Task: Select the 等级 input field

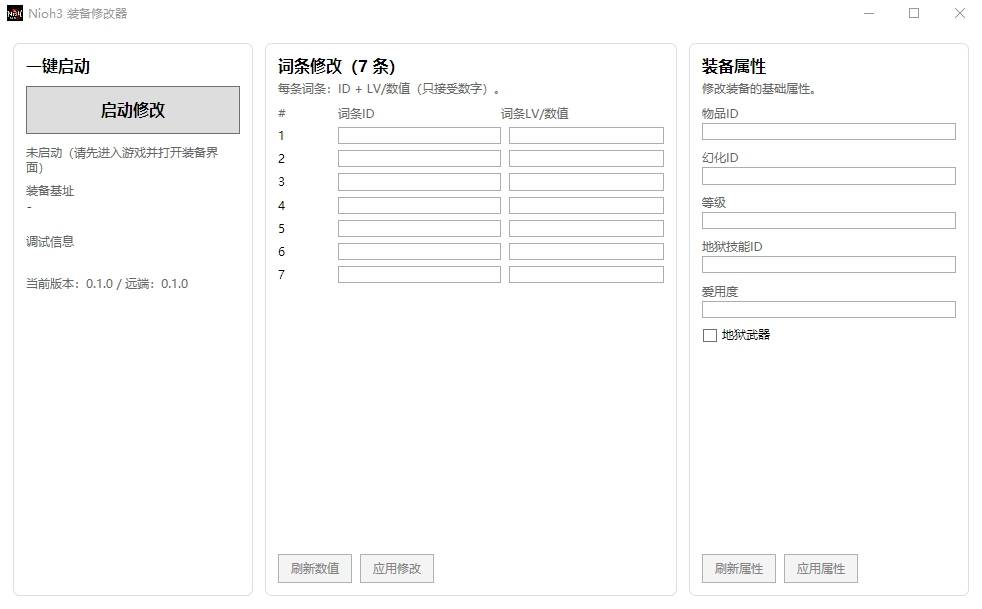Action: point(828,221)
